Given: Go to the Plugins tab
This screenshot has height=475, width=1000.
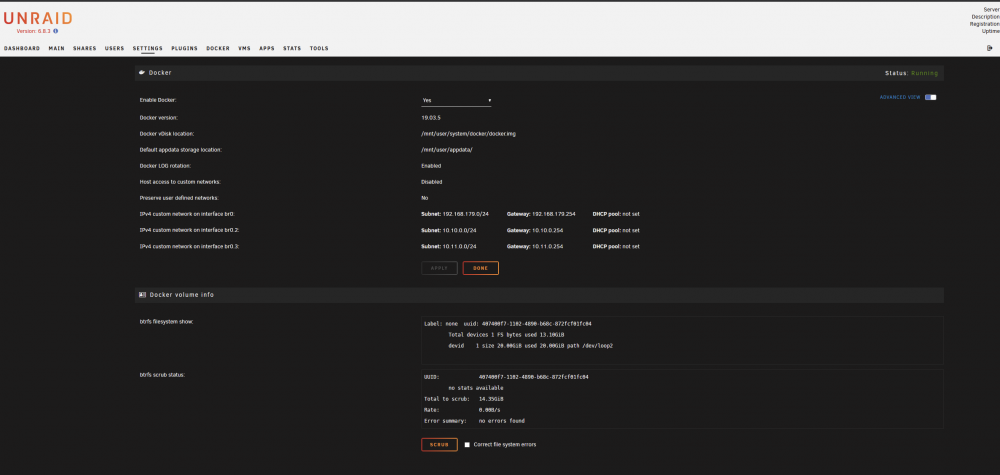Looking at the screenshot, I should [184, 48].
